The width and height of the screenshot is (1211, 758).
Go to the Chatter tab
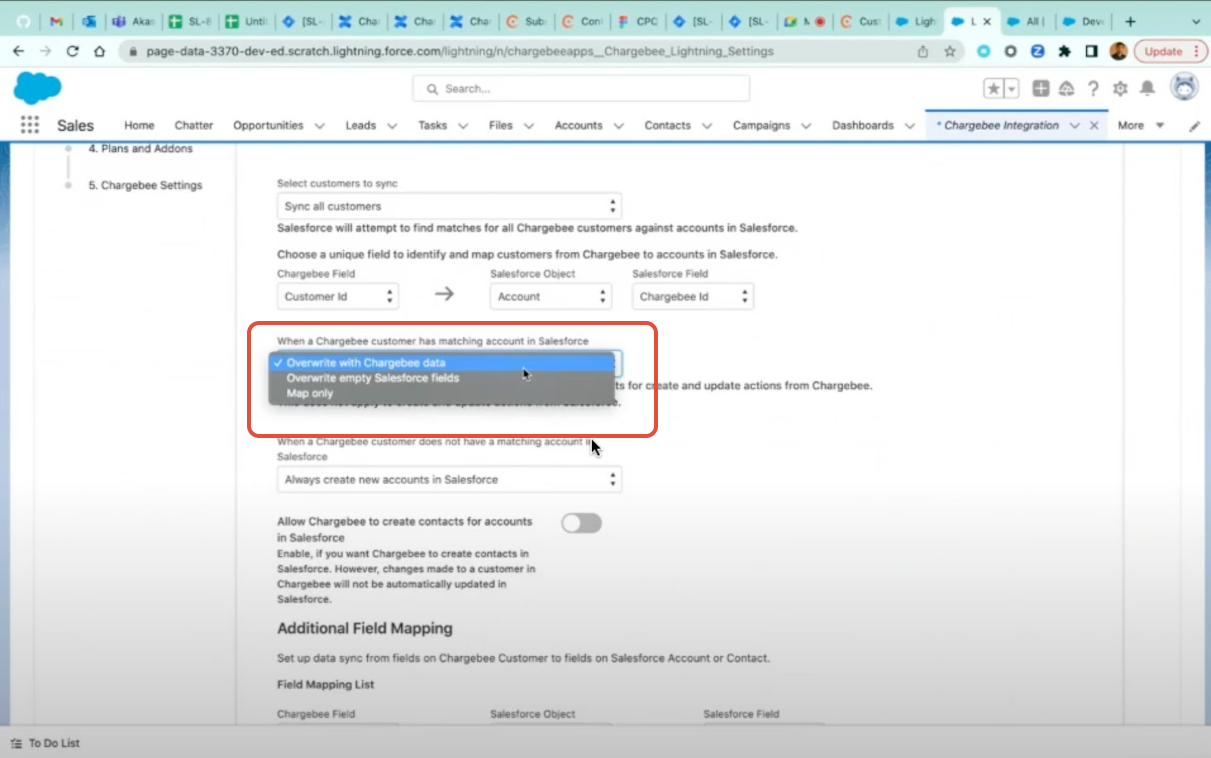[x=194, y=126]
